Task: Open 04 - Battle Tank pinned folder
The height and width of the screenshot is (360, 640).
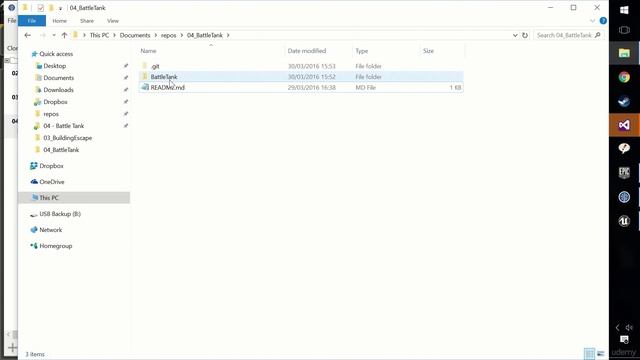Action: click(x=64, y=126)
